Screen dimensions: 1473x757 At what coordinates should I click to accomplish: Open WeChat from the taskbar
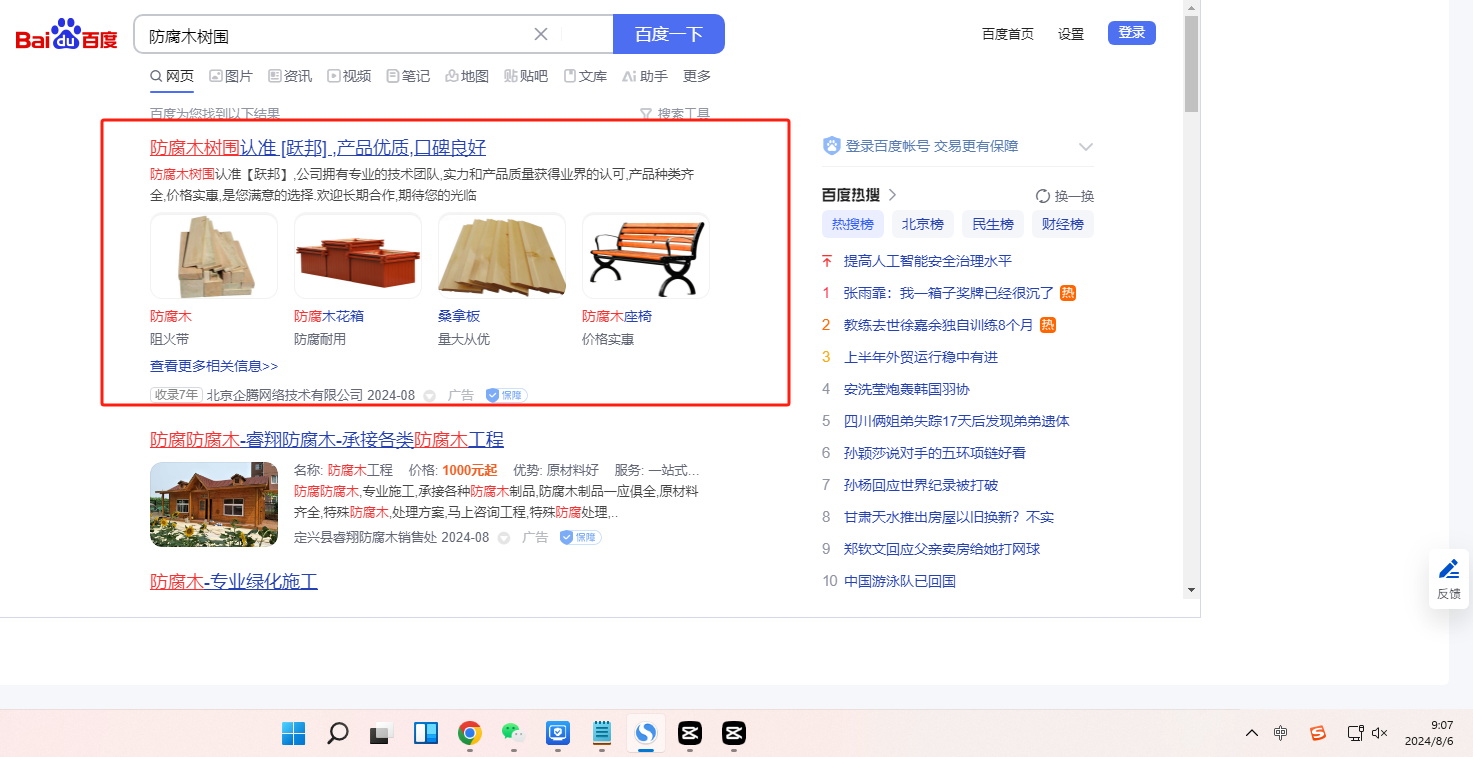pyautogui.click(x=513, y=733)
